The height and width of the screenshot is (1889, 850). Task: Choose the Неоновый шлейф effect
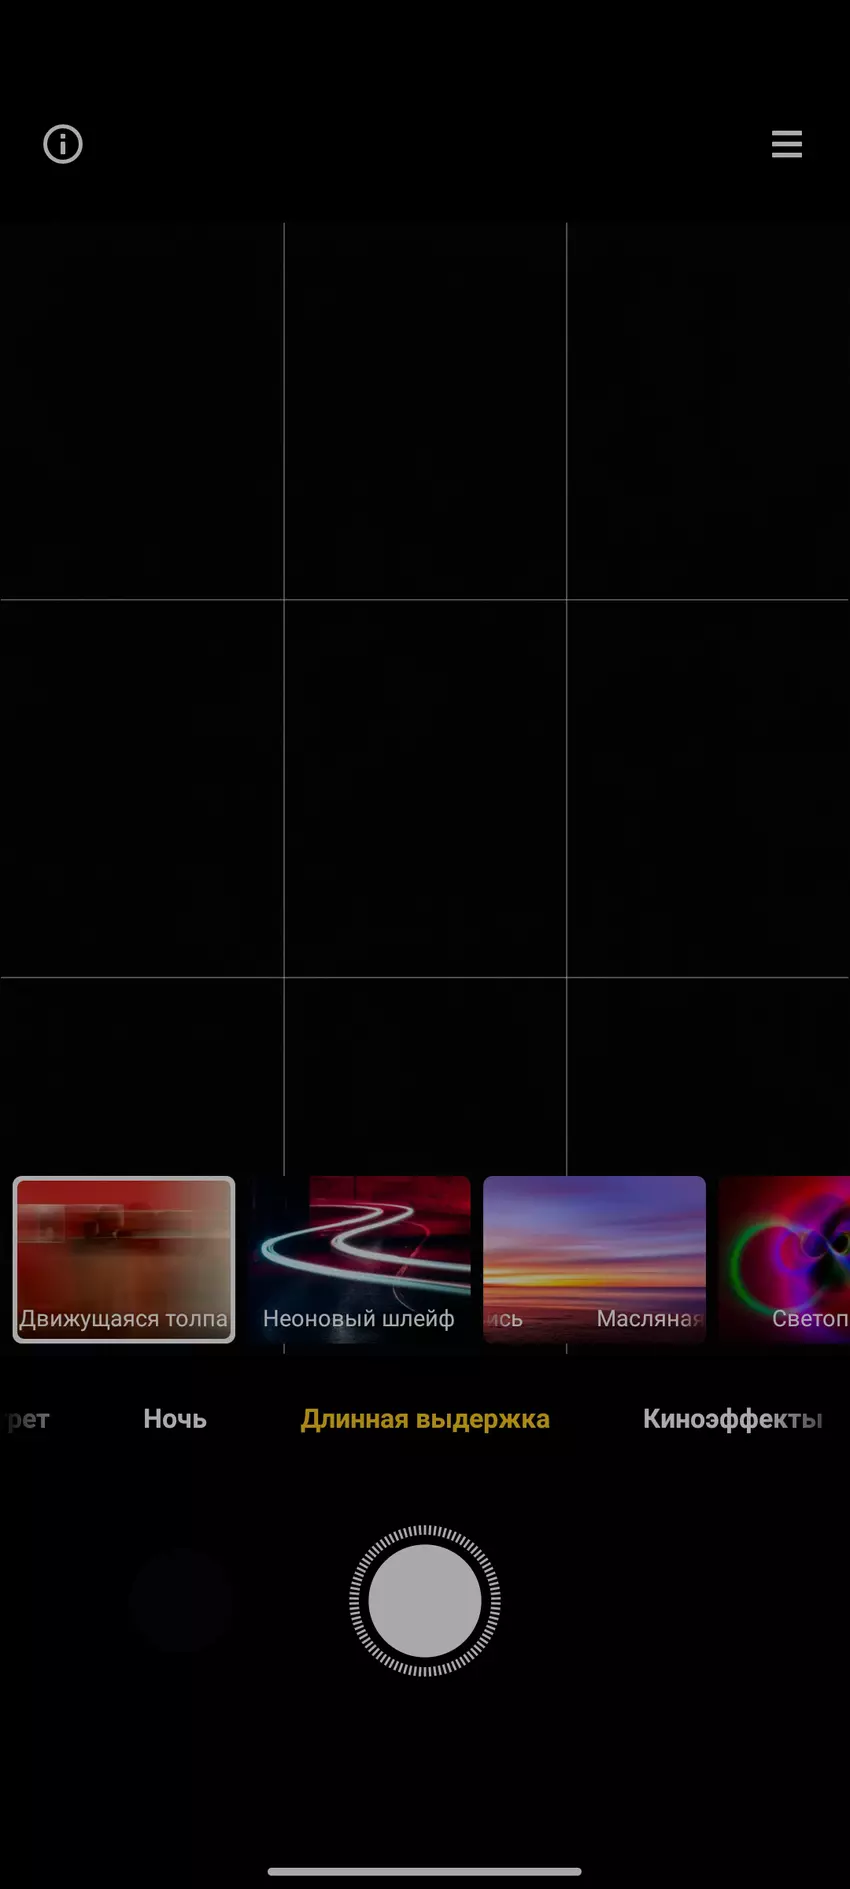[360, 1259]
